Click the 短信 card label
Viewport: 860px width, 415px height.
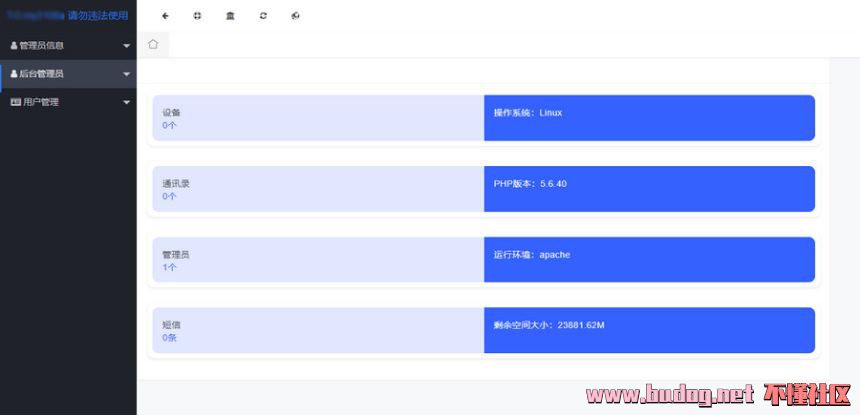point(171,325)
